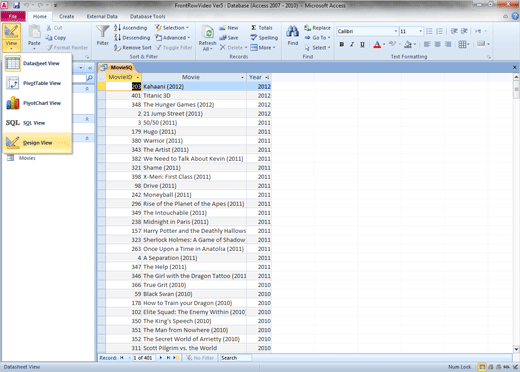
Task: Toggle the Totals row
Action: click(x=262, y=28)
